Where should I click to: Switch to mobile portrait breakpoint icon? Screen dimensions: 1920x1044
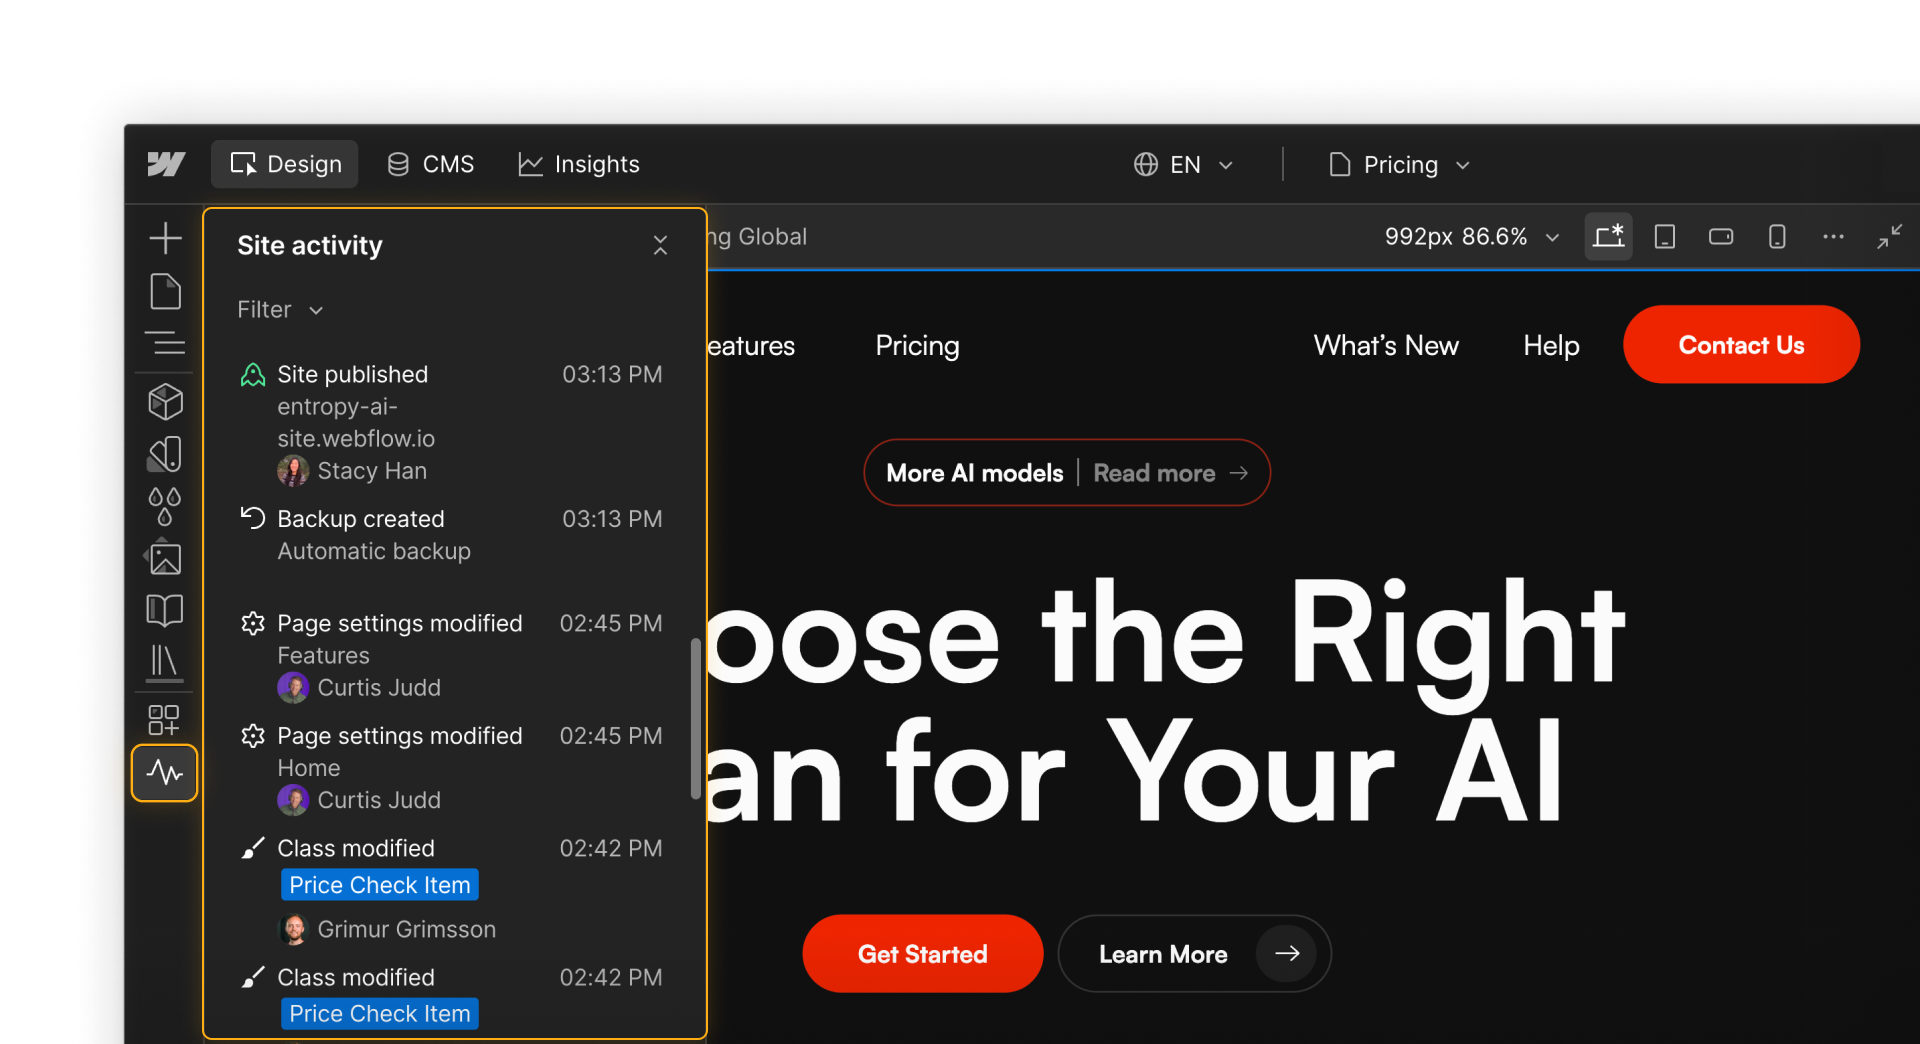tap(1777, 237)
